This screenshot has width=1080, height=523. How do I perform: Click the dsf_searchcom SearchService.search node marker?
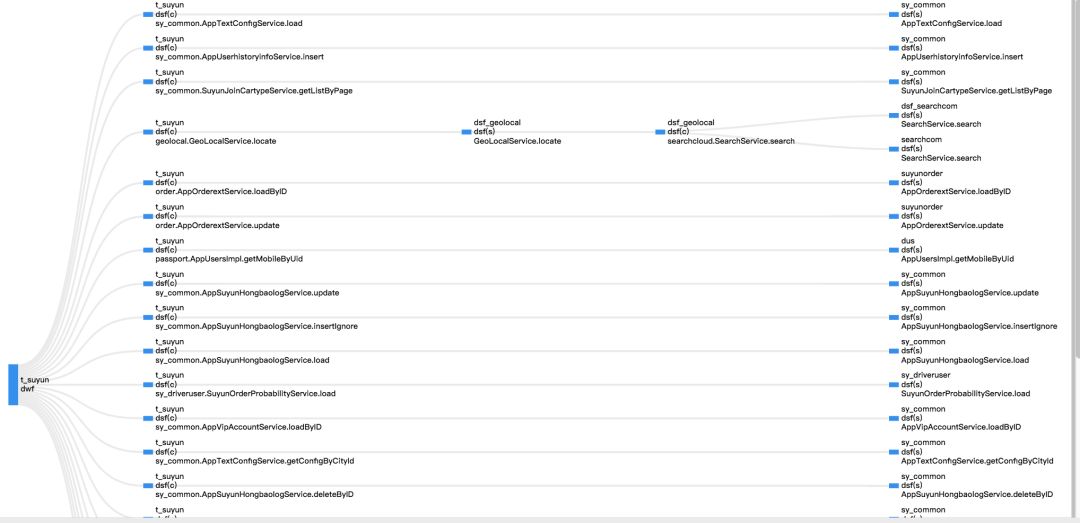pos(893,115)
